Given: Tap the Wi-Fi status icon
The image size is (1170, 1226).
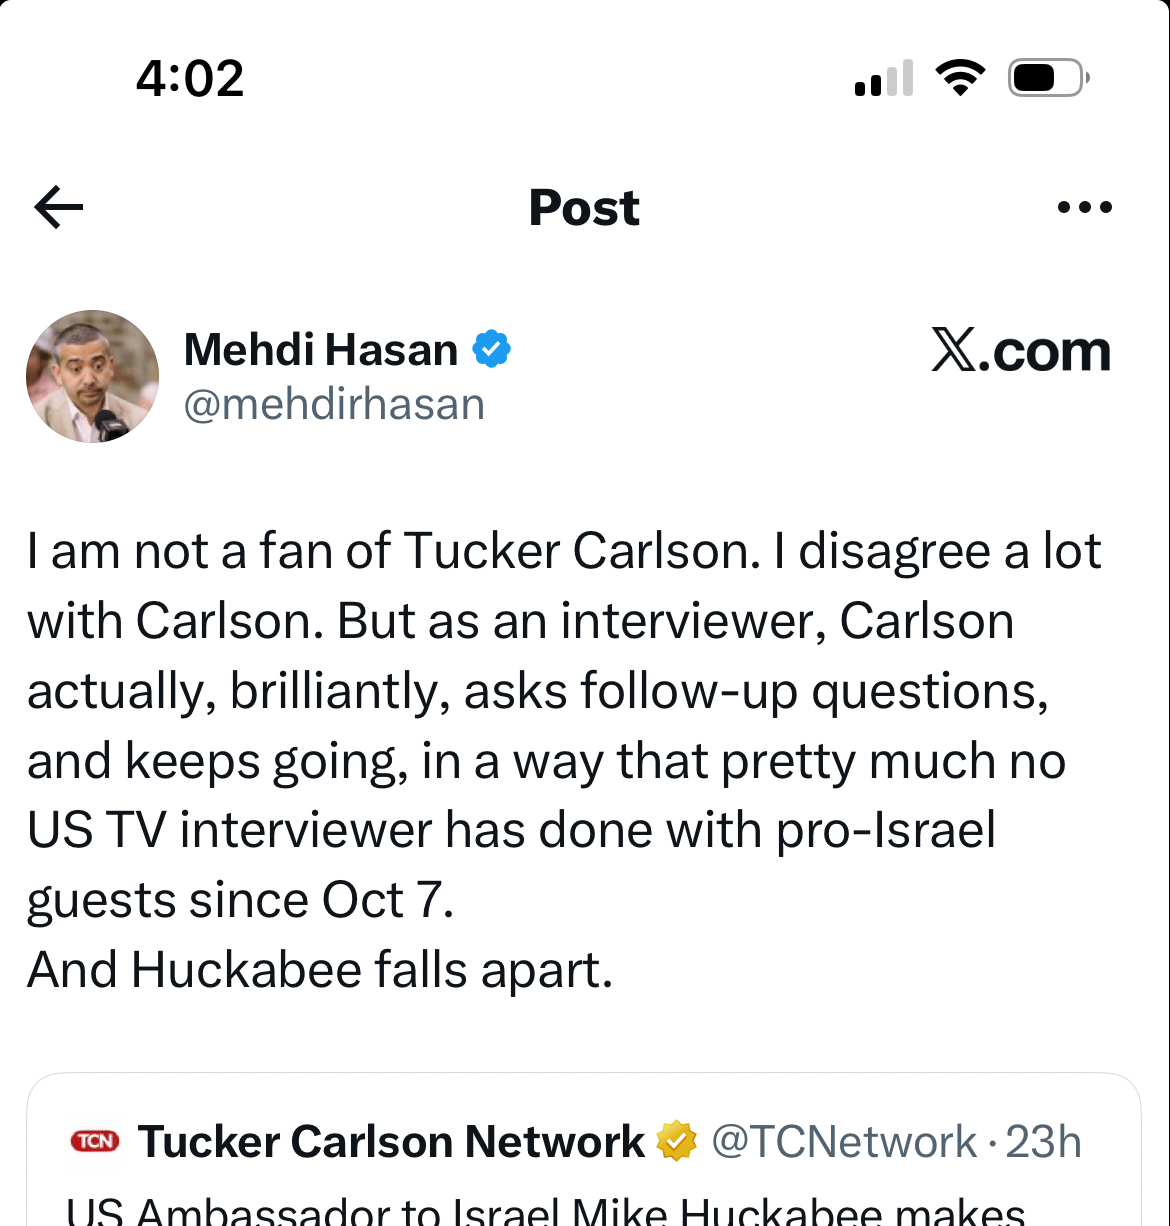Looking at the screenshot, I should coord(960,78).
